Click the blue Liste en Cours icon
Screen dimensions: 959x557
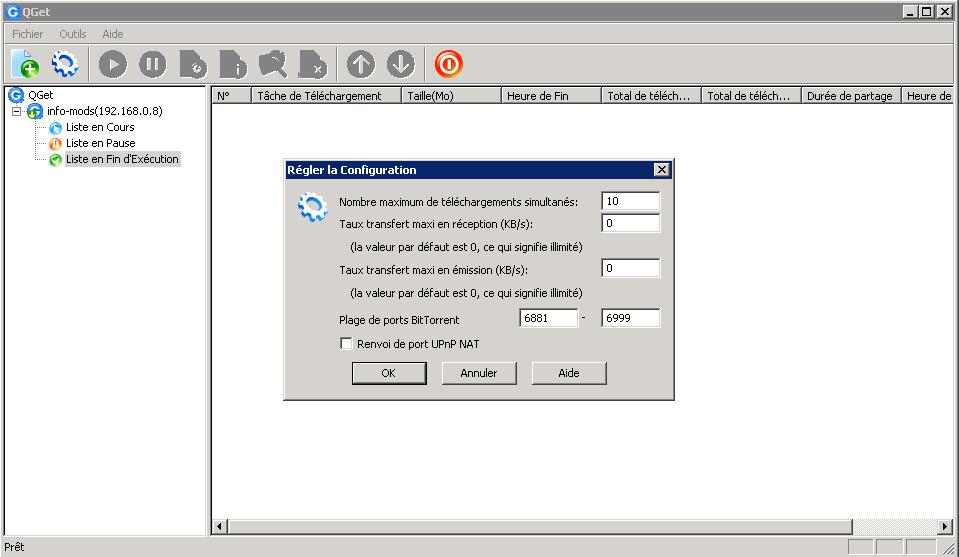[x=55, y=128]
